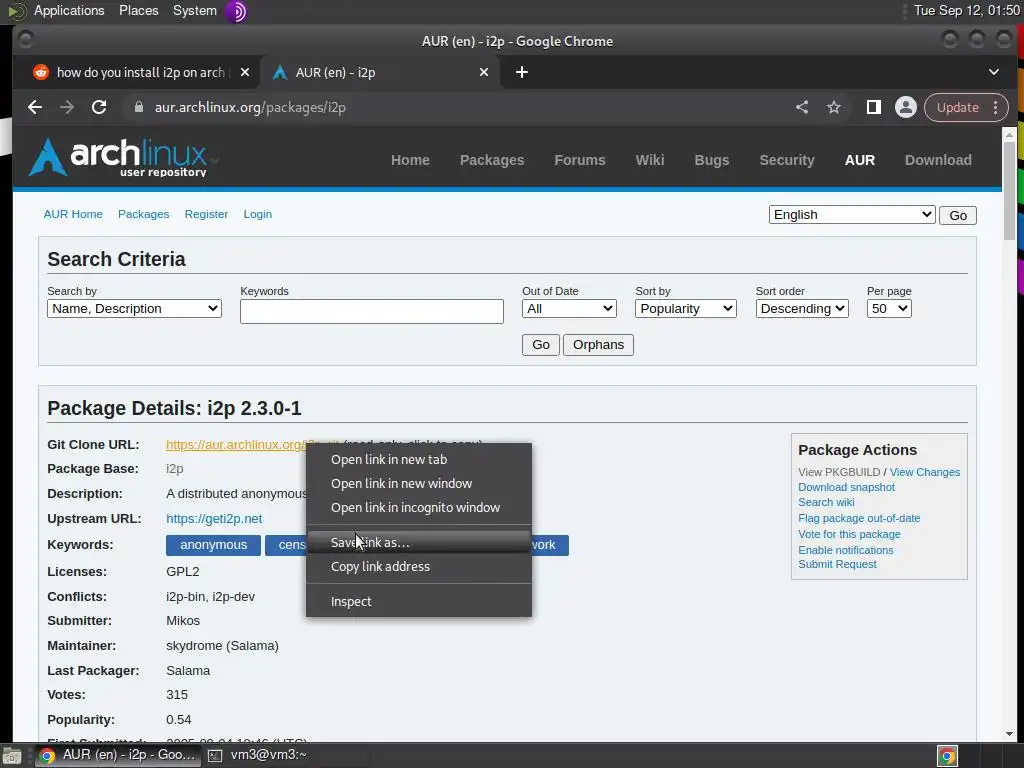
Task: Close the Reddit i2p tab
Action: tap(245, 72)
